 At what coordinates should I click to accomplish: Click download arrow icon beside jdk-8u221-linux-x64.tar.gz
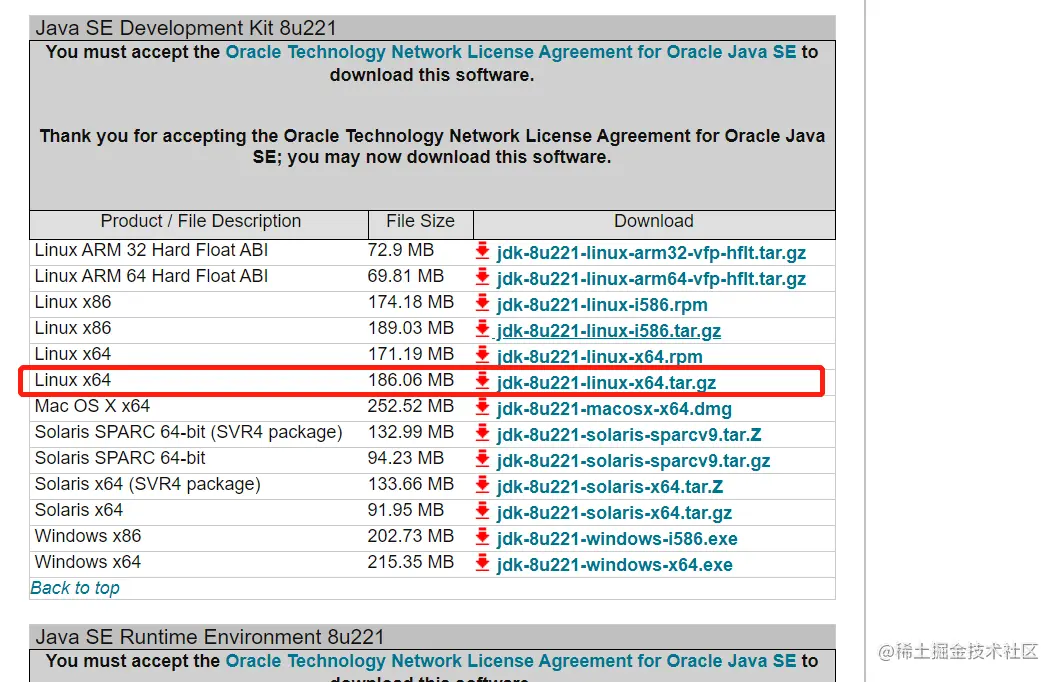click(482, 381)
